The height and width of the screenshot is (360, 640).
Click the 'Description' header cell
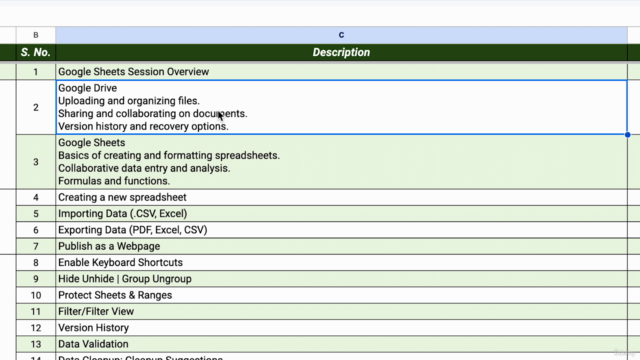coord(341,52)
